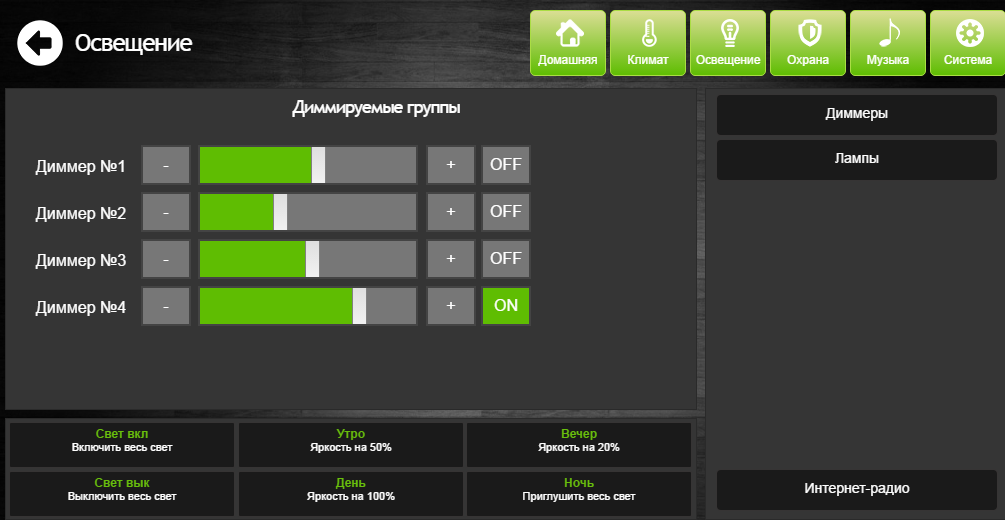
Task: Activate the Ночь dim light scene
Action: [579, 494]
